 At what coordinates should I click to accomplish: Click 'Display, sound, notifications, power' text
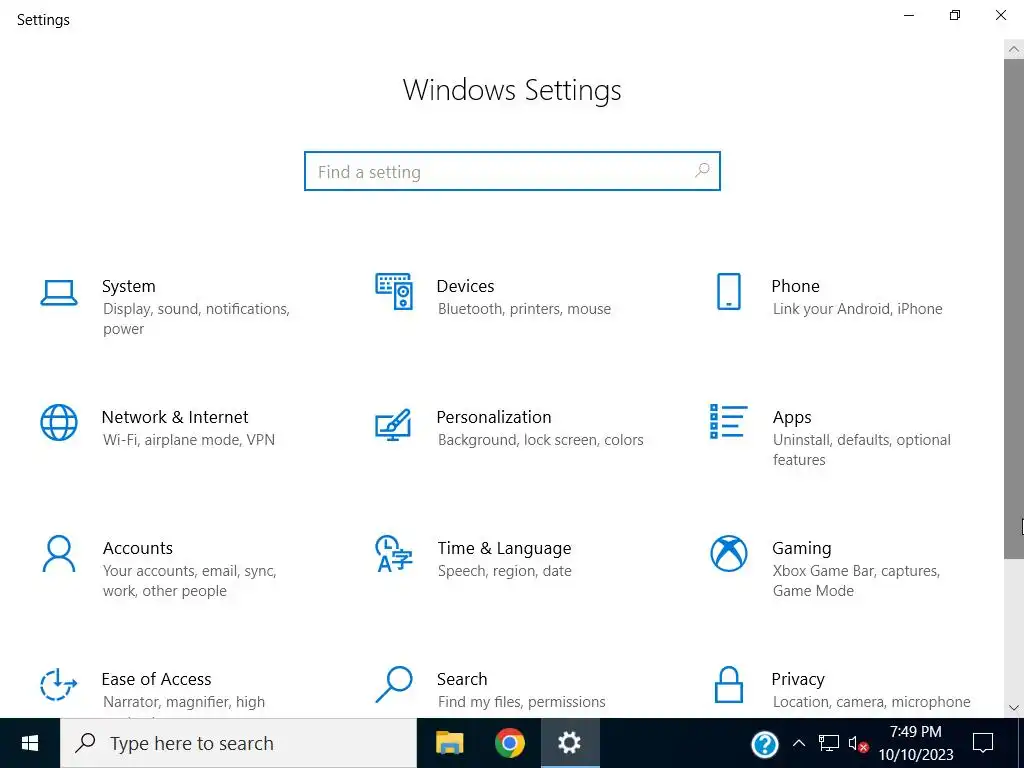[196, 319]
